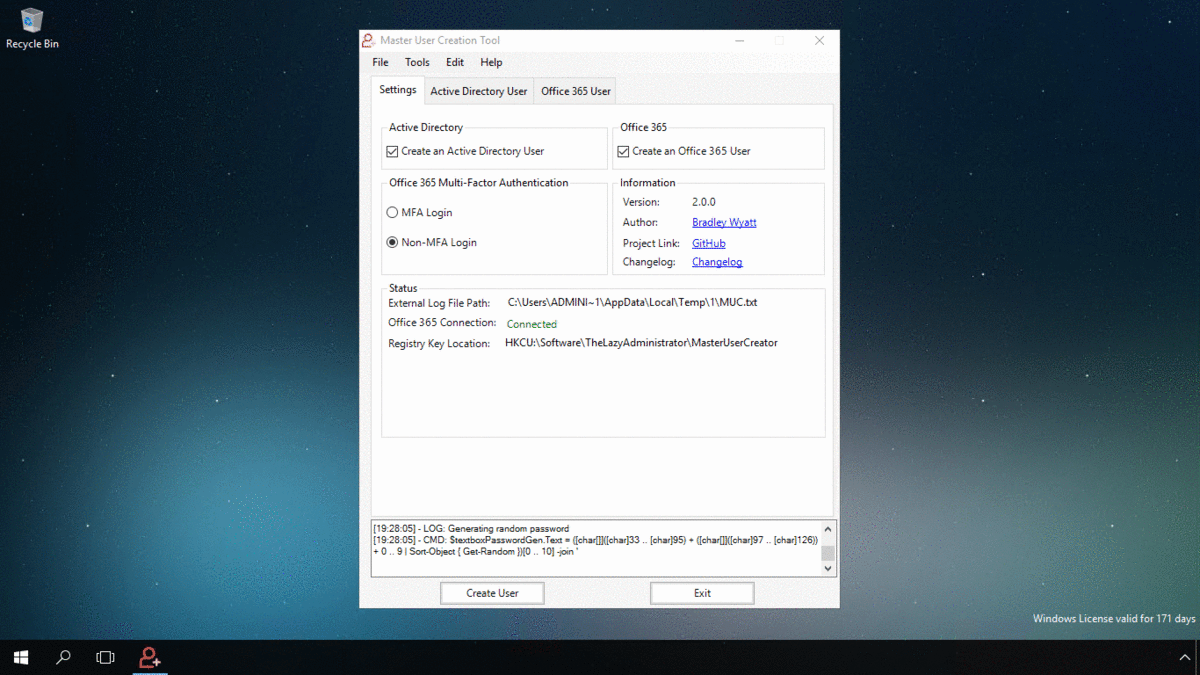
Task: Show hidden system tray icons chevron
Action: pos(1185,658)
